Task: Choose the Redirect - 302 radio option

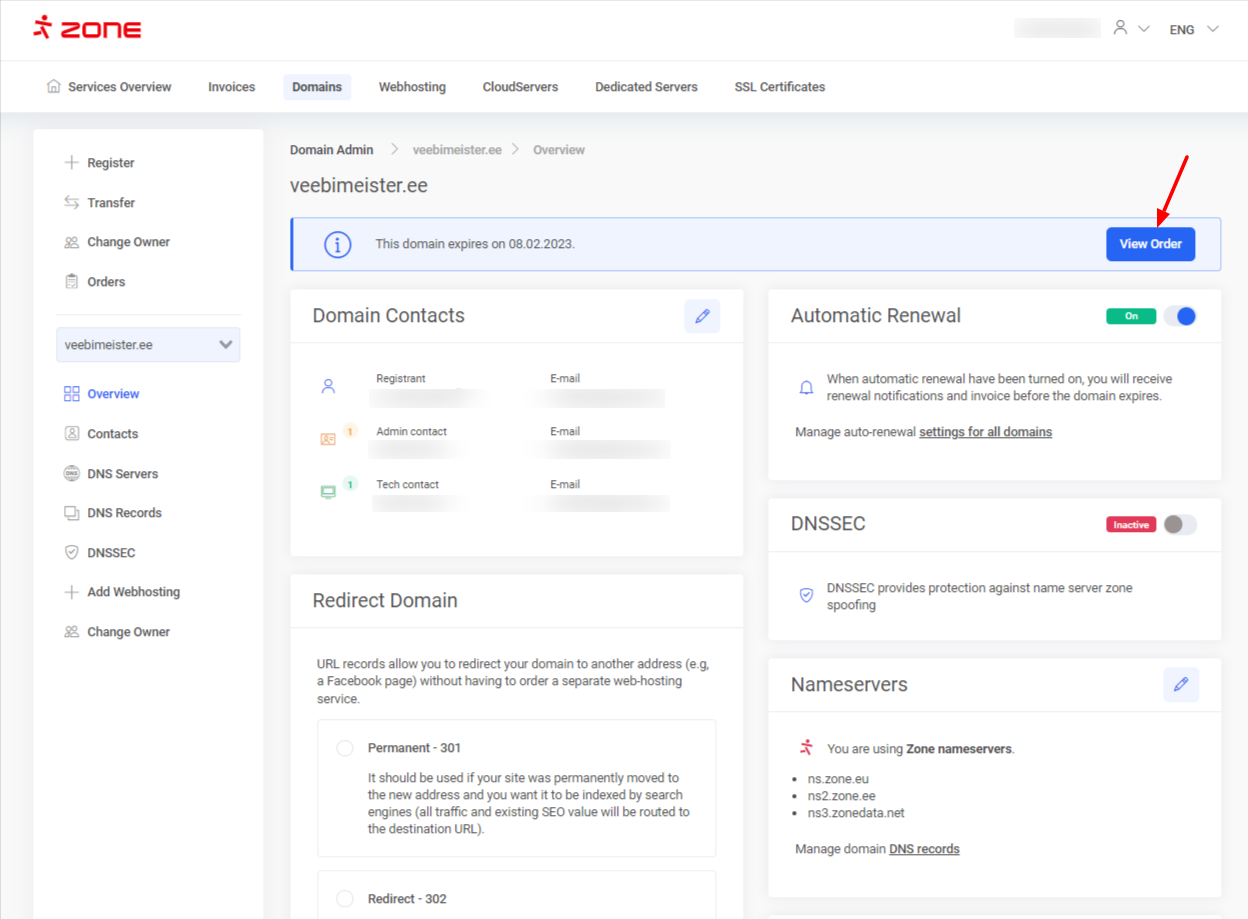Action: point(345,899)
